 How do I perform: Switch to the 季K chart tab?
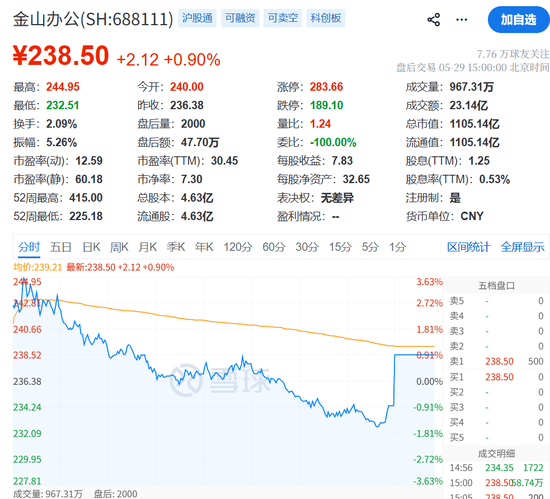pyautogui.click(x=176, y=247)
